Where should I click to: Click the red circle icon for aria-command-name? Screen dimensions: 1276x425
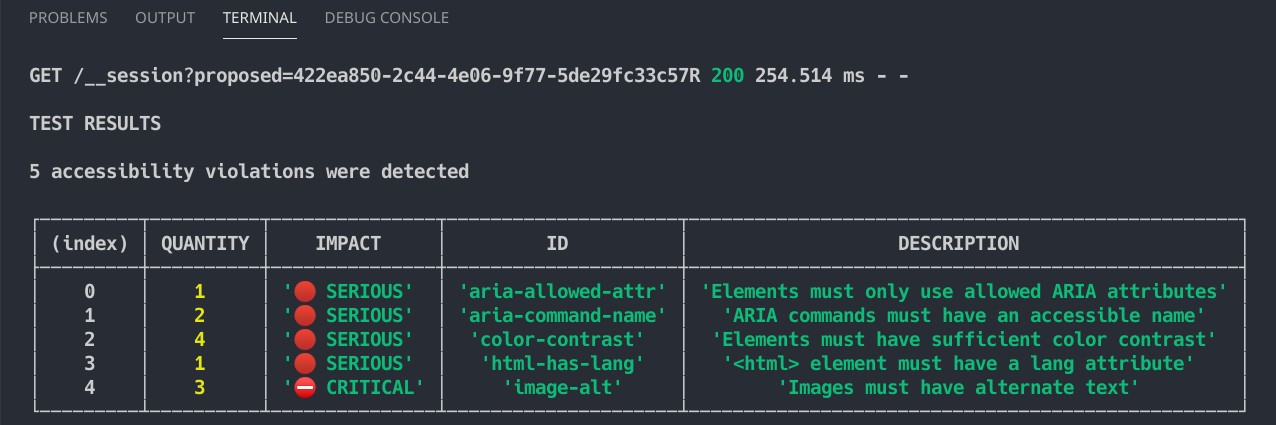coord(306,316)
